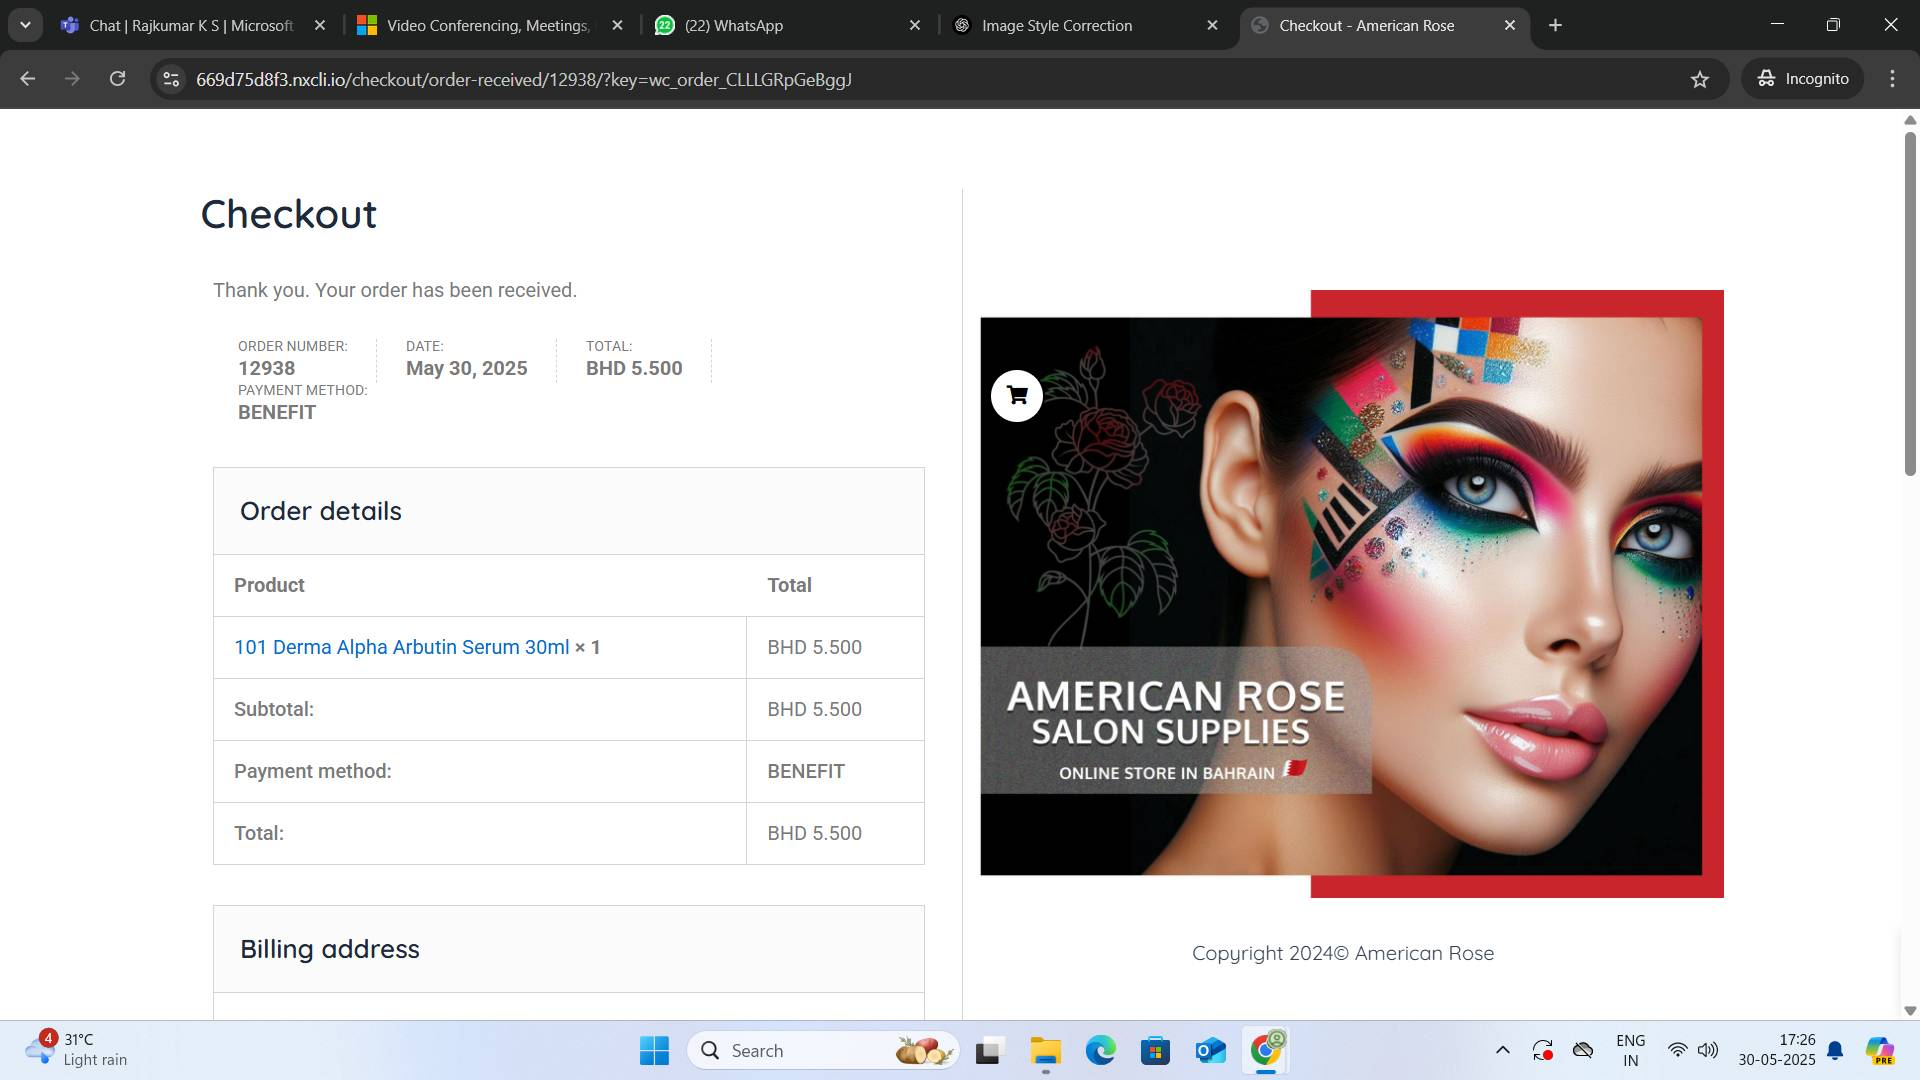Open the ENG IN language switcher
The height and width of the screenshot is (1080, 1920).
point(1630,1050)
